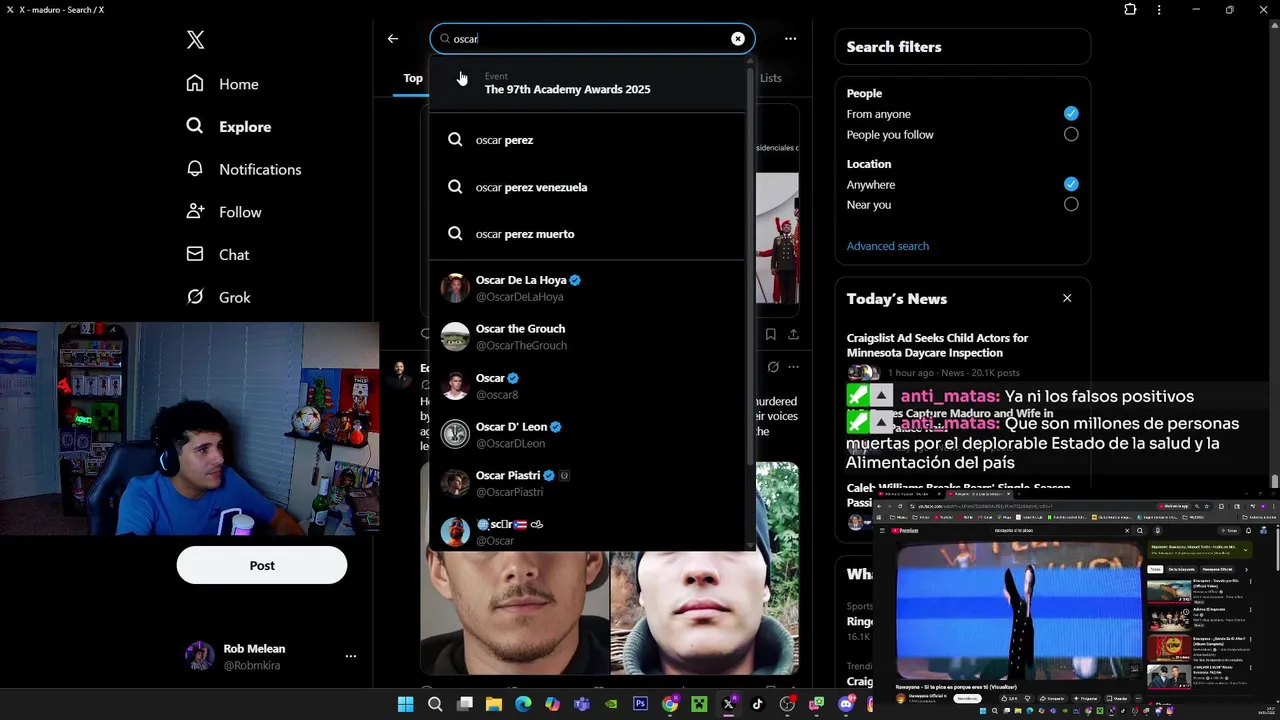
Task: Open the Chat inbox
Action: (217, 255)
